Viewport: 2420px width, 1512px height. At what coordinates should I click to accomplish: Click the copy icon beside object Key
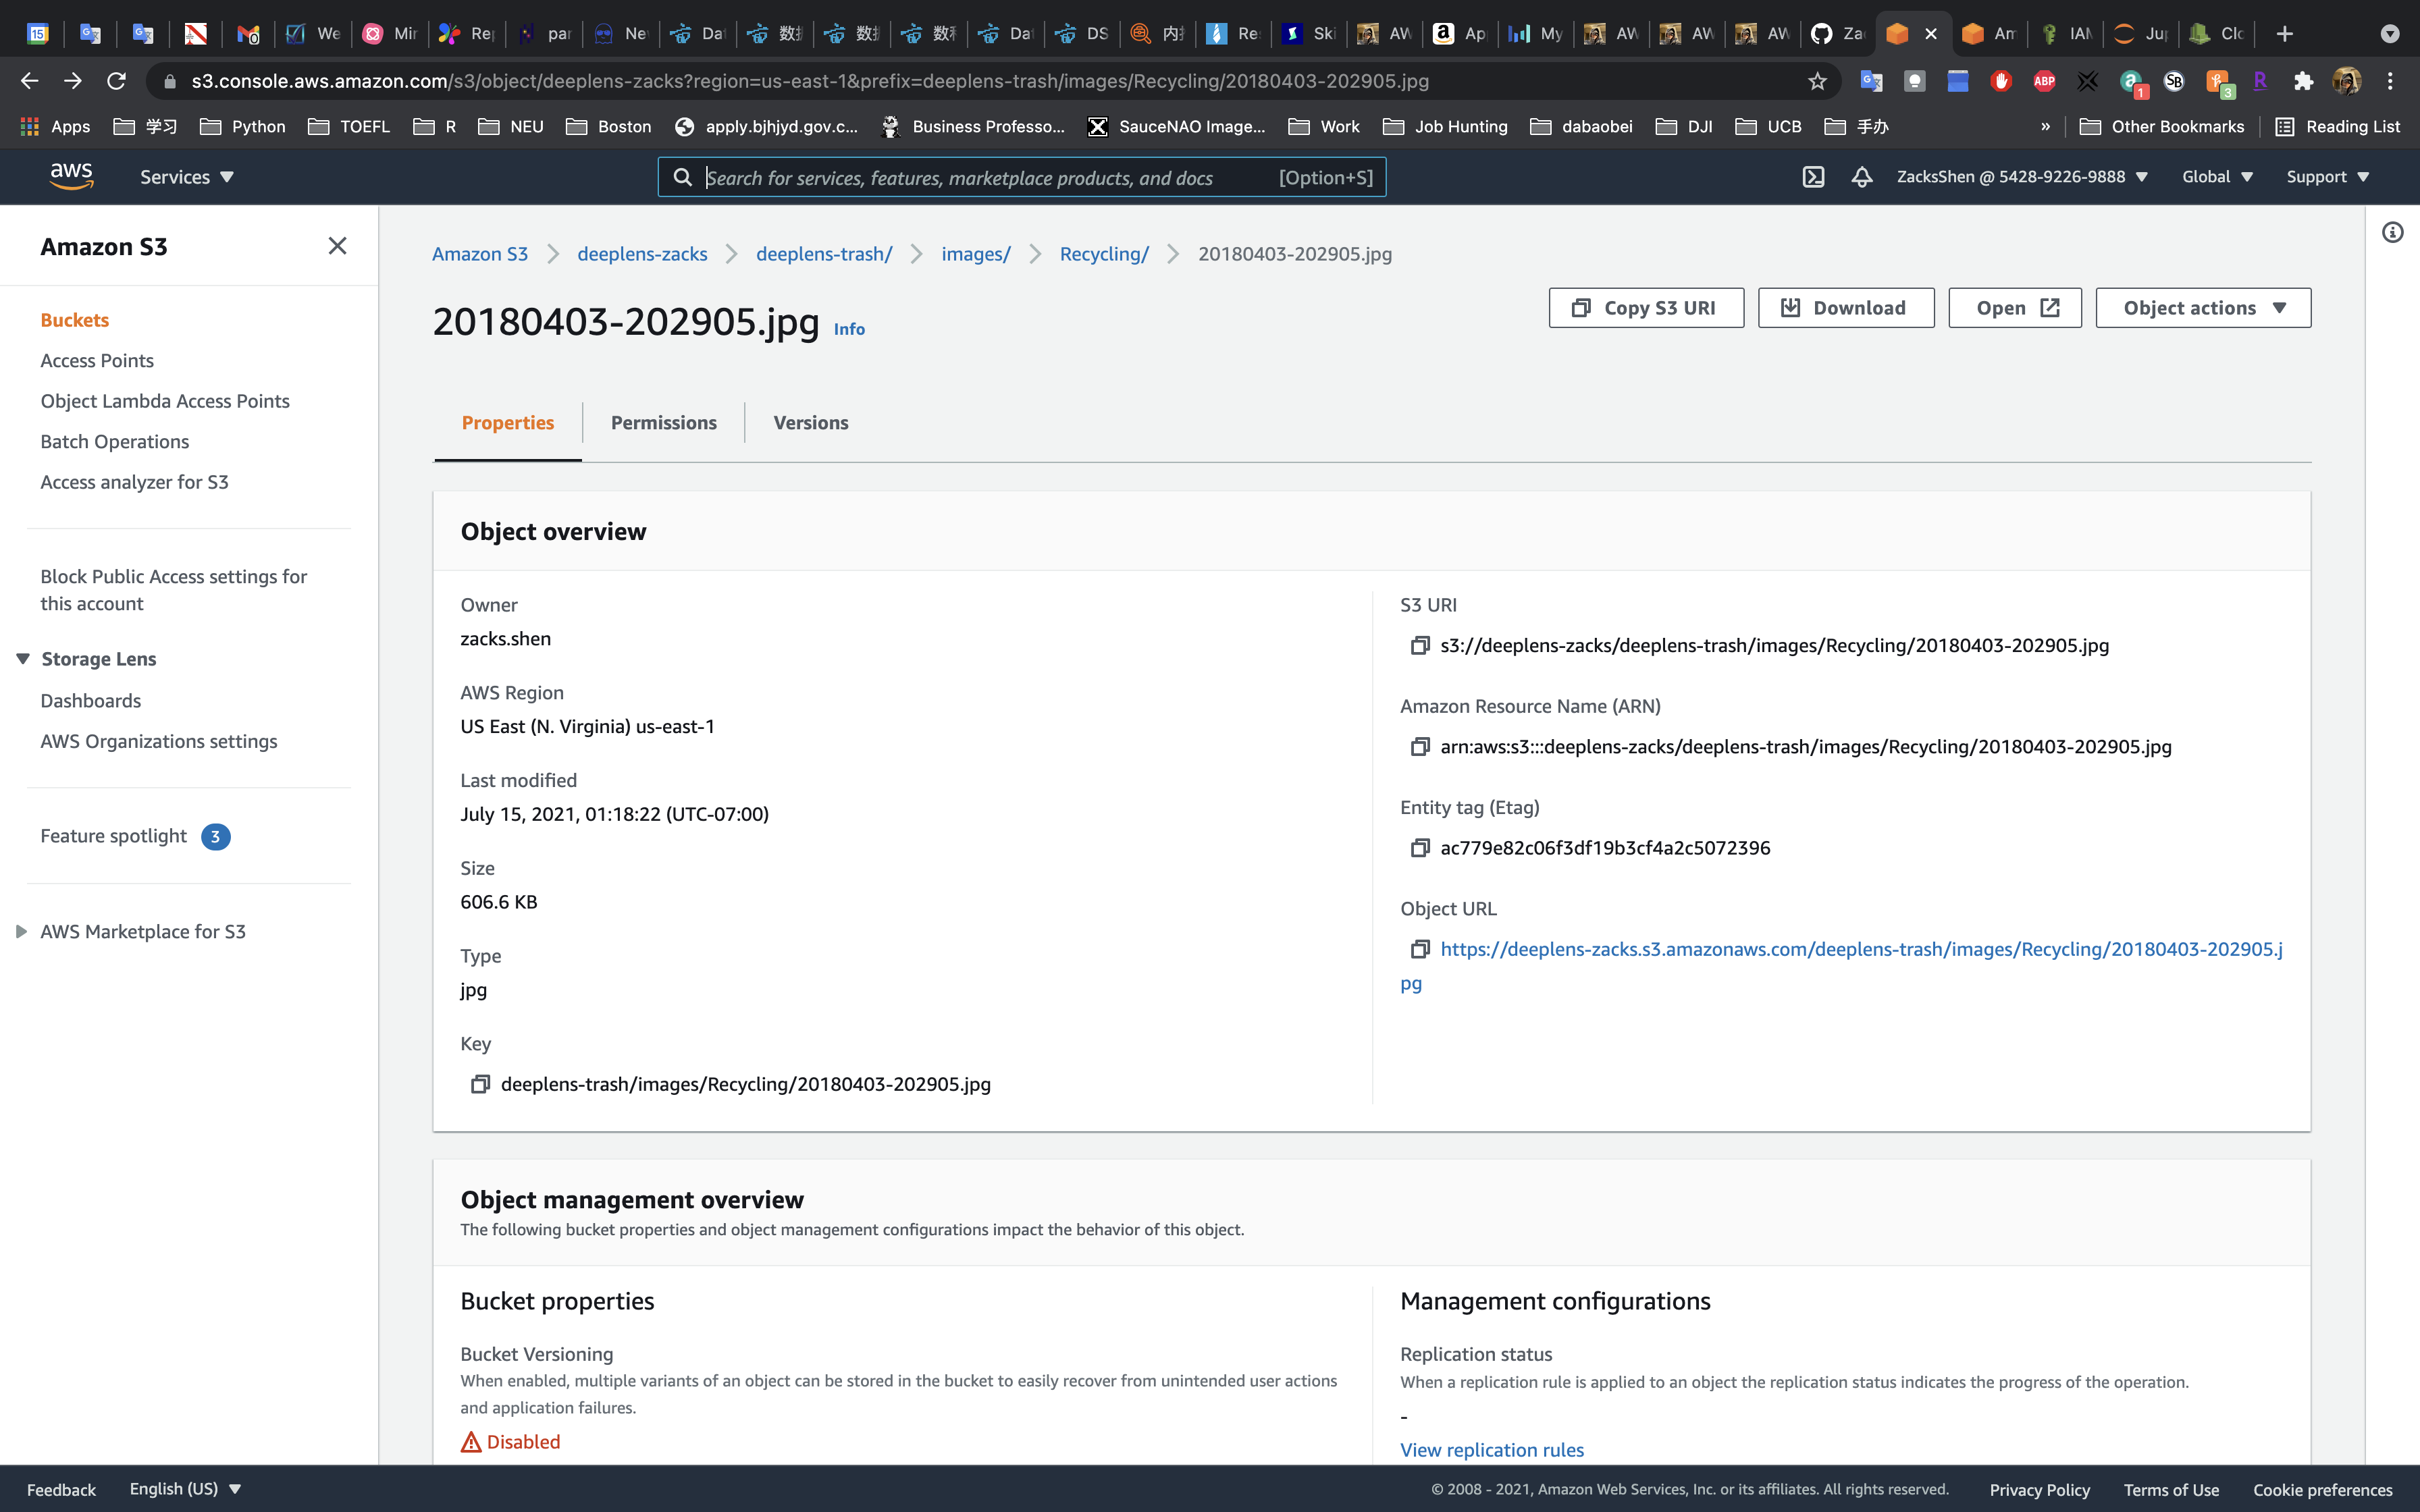click(x=480, y=1084)
